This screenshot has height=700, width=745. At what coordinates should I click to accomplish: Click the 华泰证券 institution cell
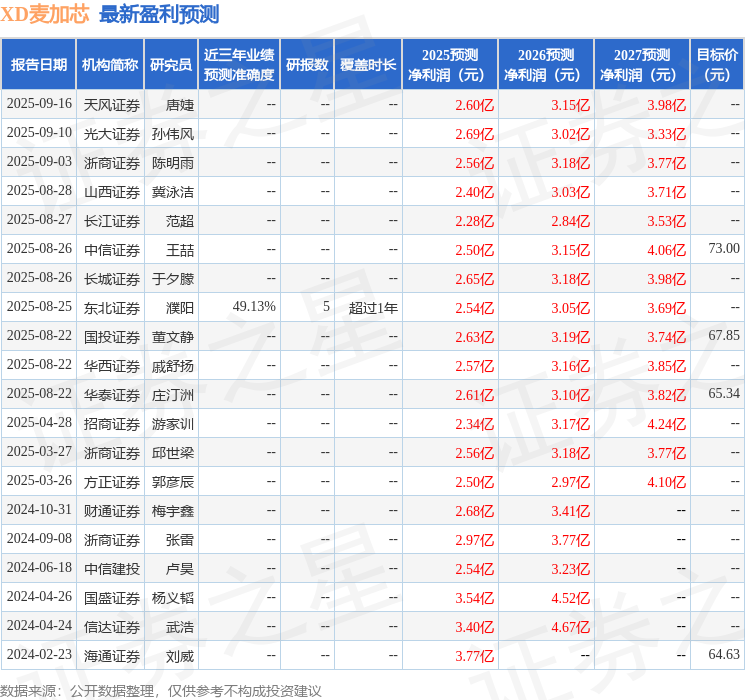pos(112,395)
